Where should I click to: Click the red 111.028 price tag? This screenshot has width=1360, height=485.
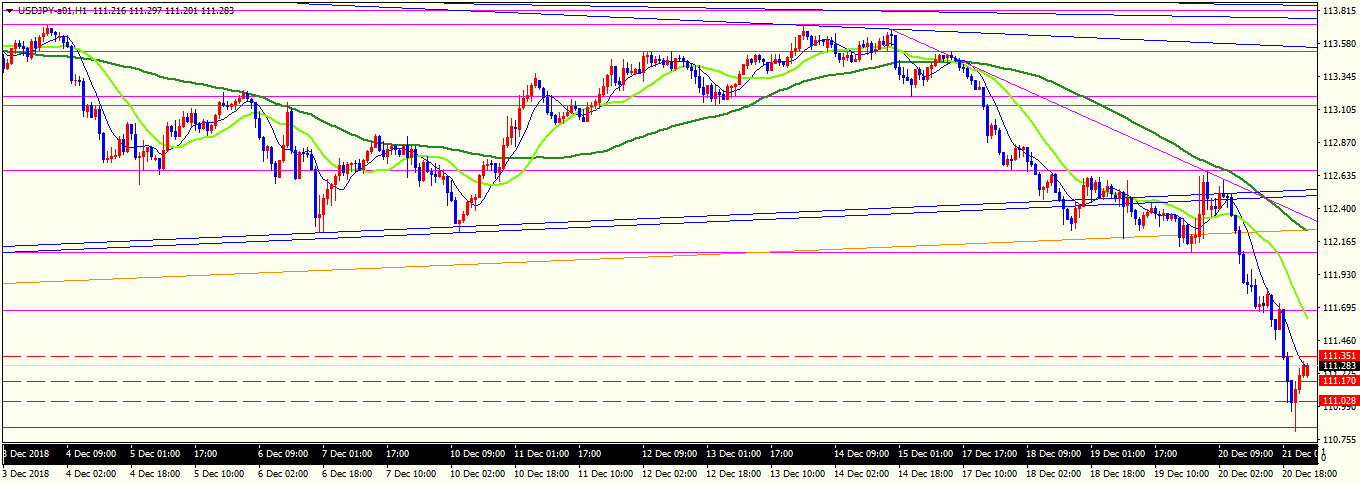tap(1339, 401)
